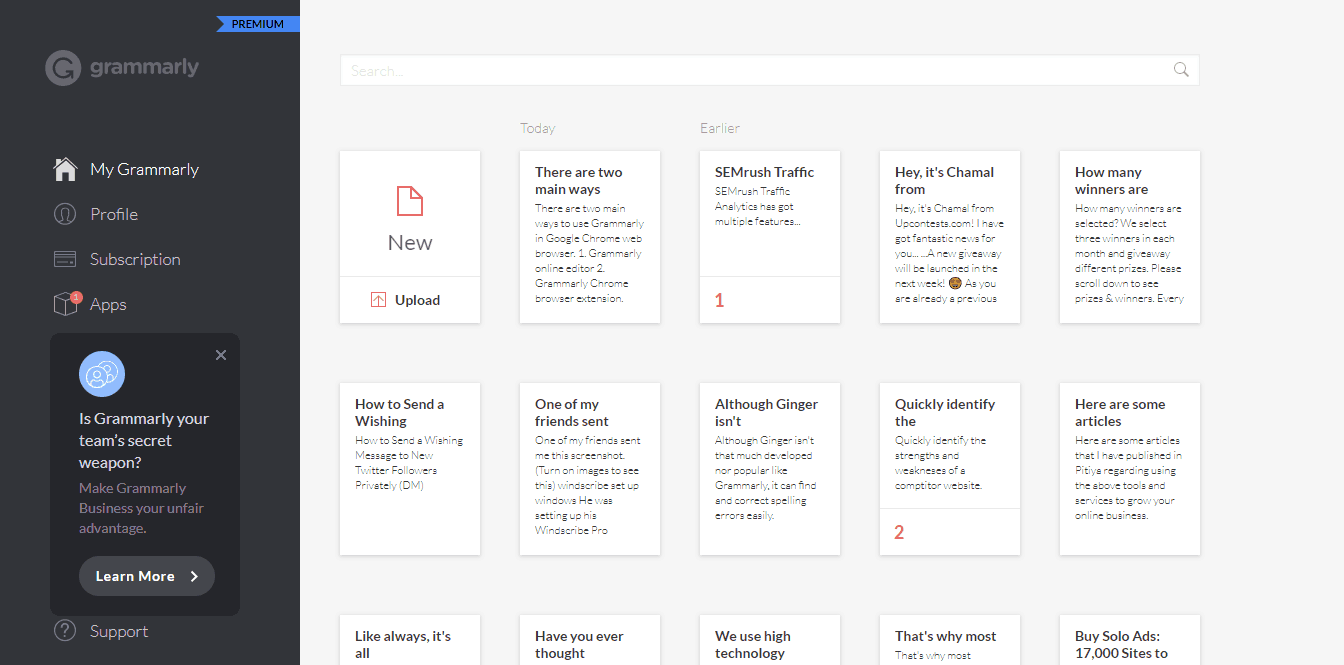Open 'Here are some articles' document
This screenshot has width=1344, height=665.
(1130, 469)
